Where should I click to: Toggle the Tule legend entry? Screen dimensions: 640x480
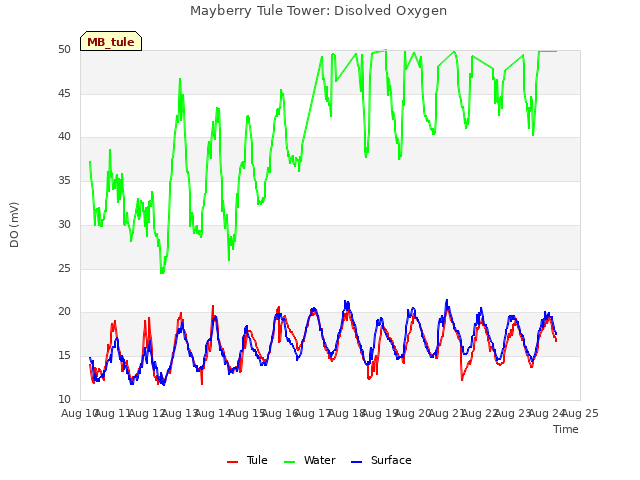click(x=247, y=460)
